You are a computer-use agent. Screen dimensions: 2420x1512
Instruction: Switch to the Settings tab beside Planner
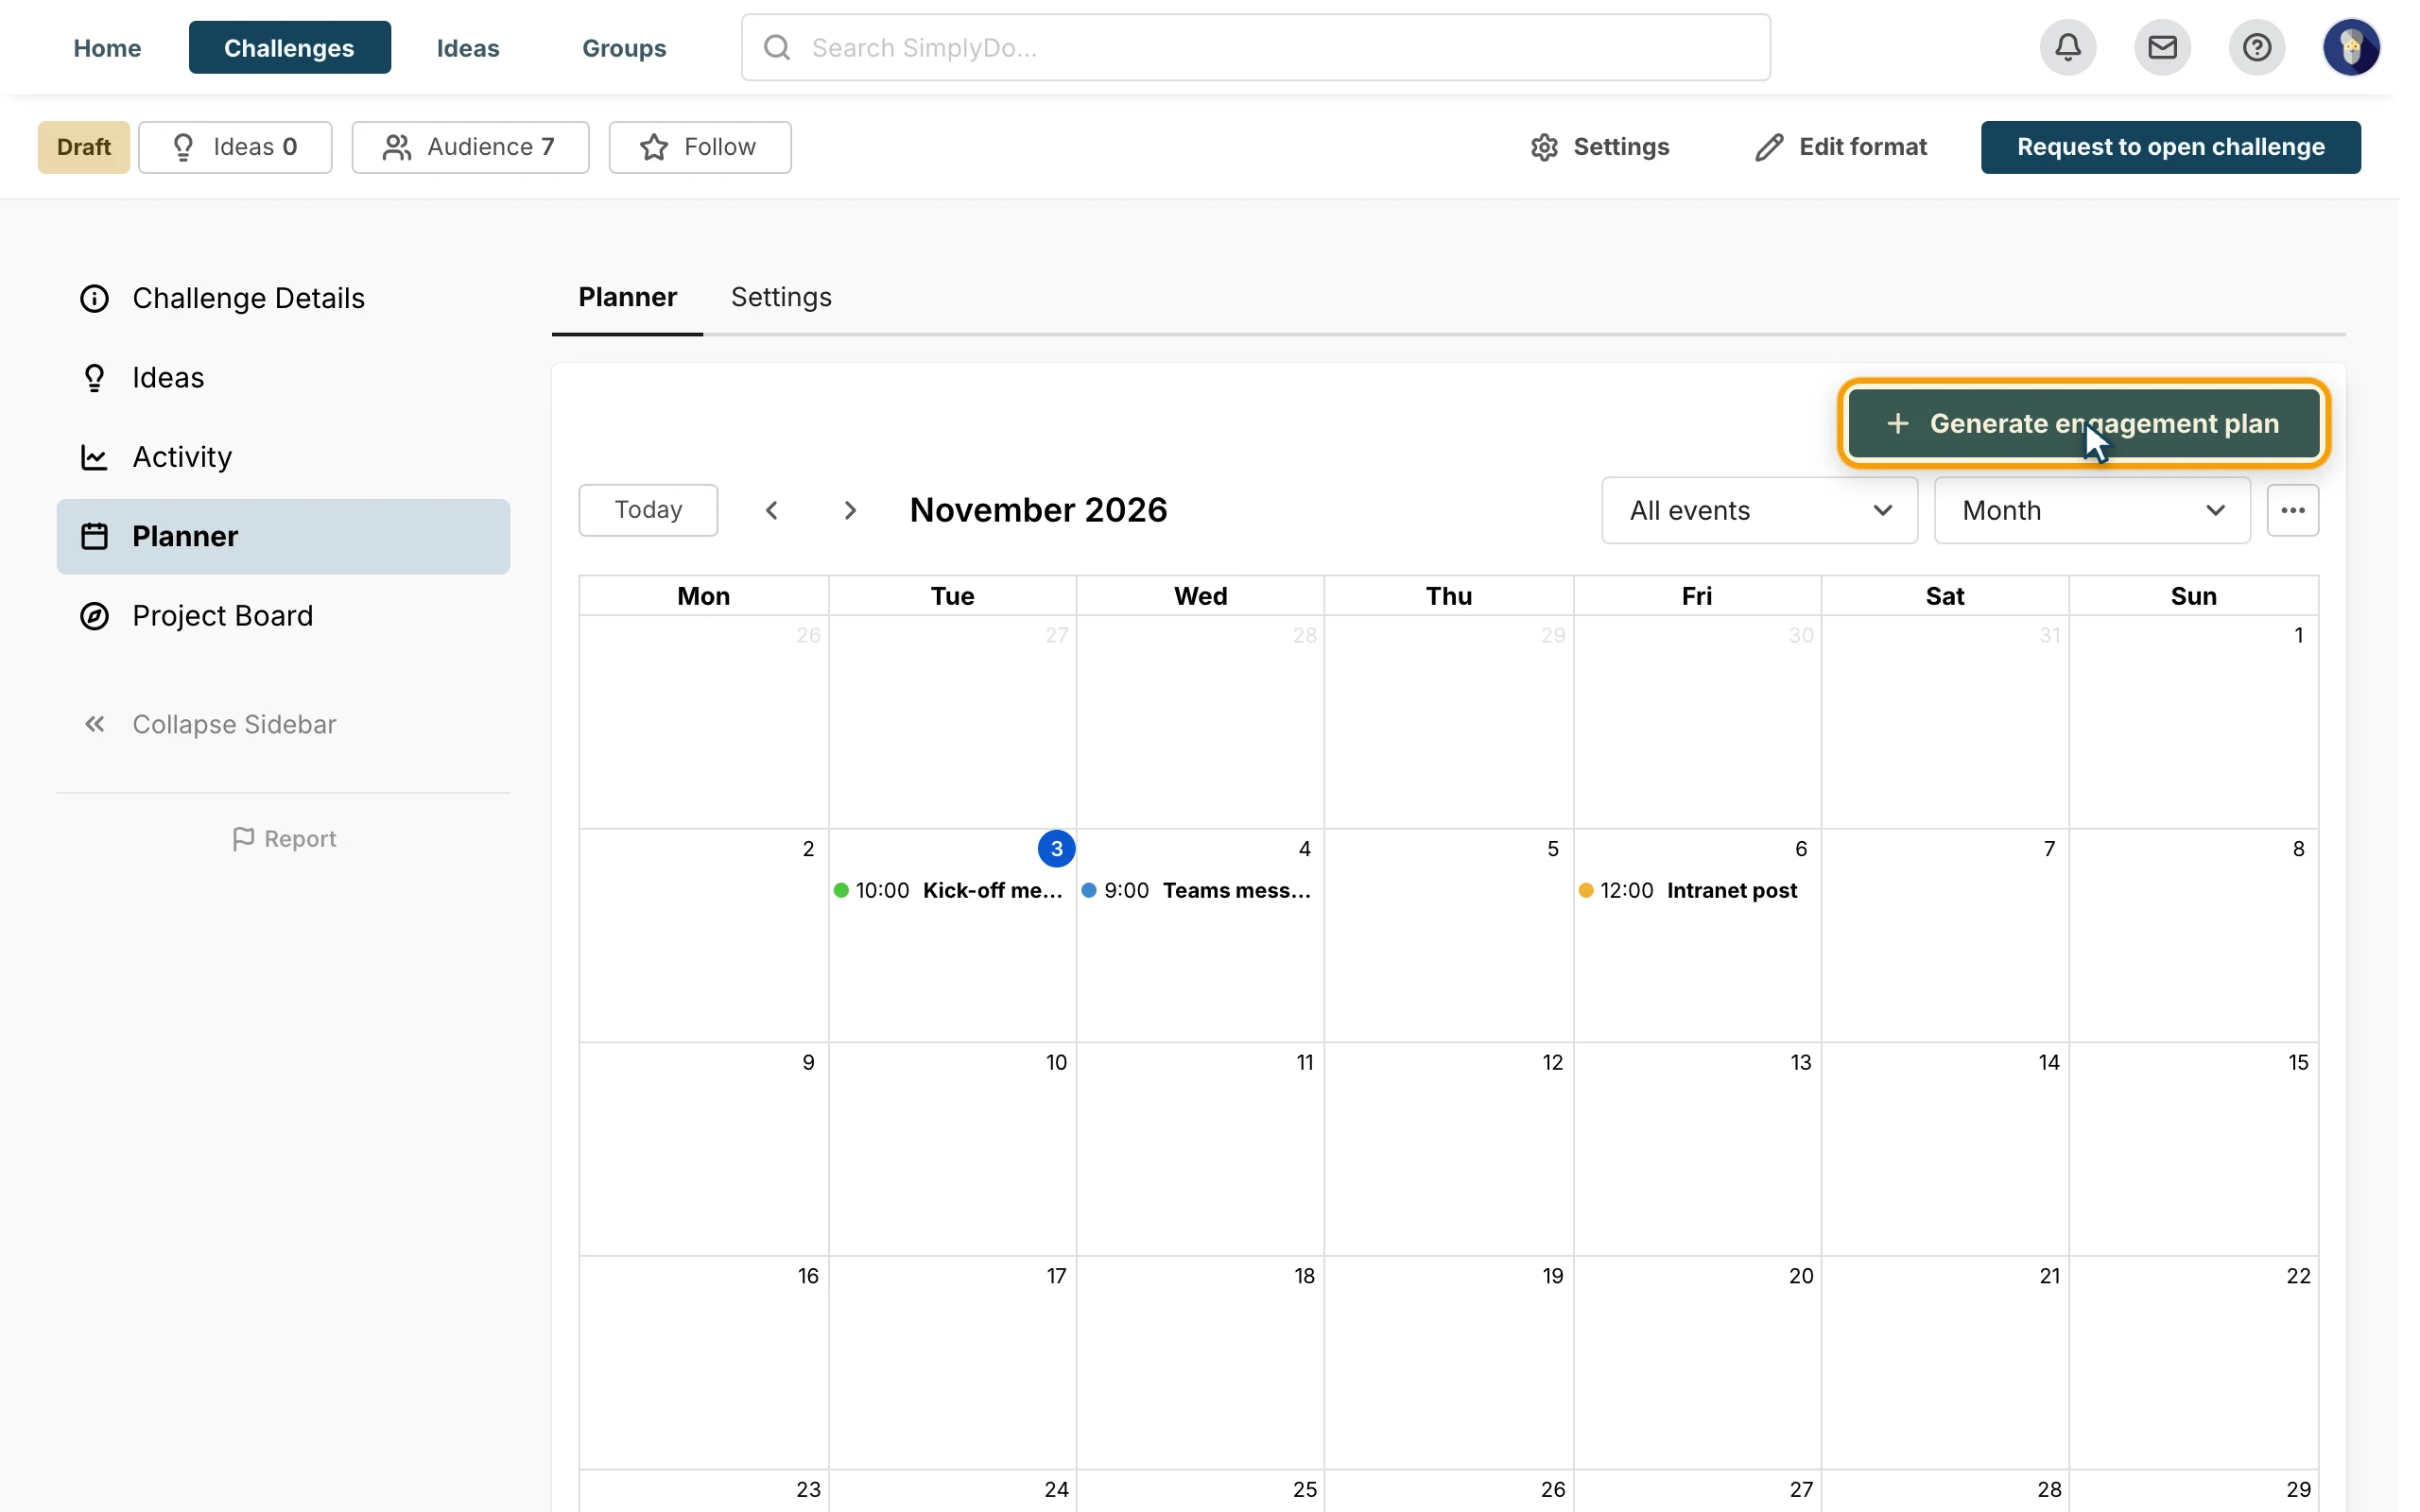pyautogui.click(x=781, y=297)
